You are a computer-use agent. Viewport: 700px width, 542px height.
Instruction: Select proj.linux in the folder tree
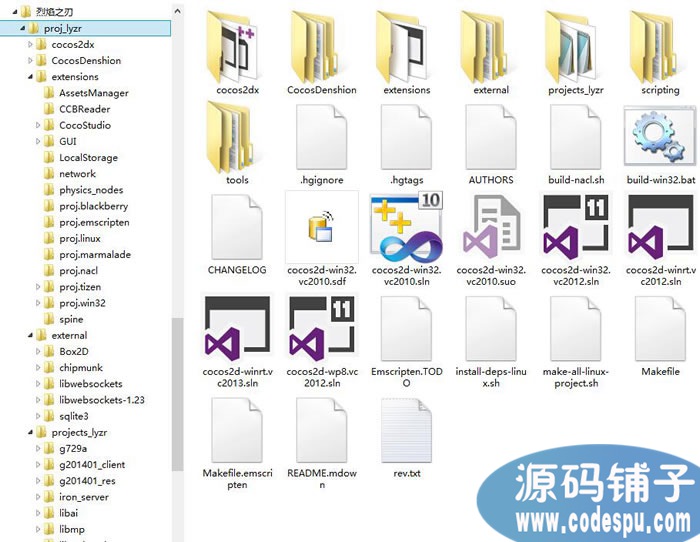click(80, 238)
